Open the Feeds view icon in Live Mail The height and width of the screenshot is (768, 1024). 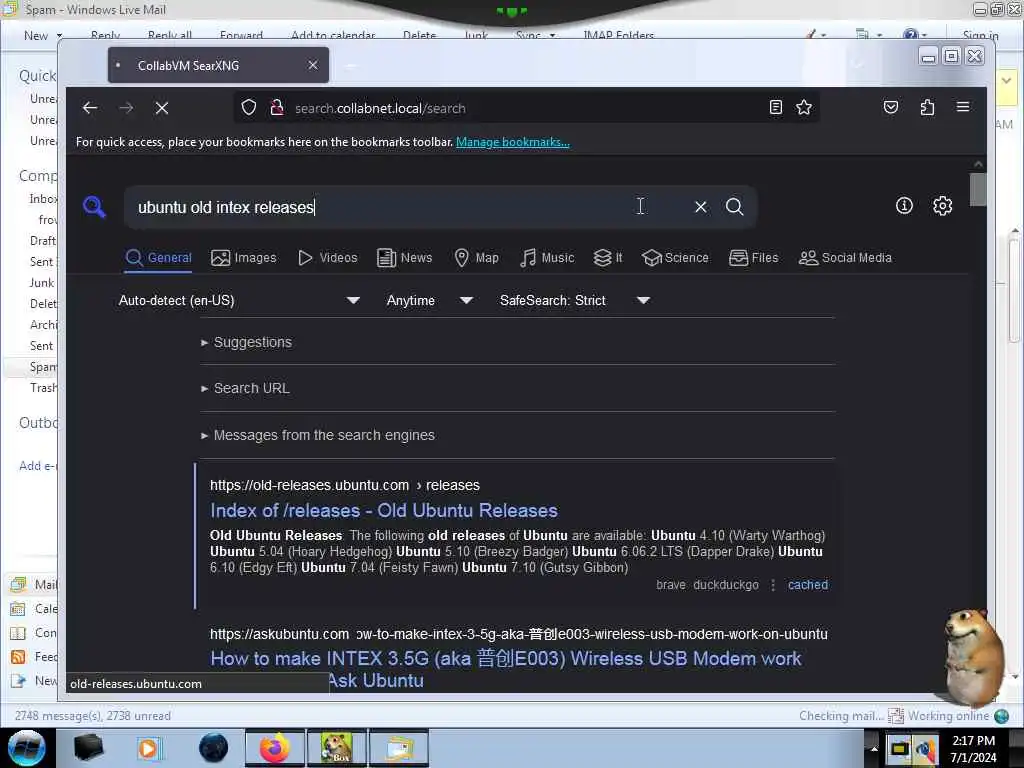18,656
